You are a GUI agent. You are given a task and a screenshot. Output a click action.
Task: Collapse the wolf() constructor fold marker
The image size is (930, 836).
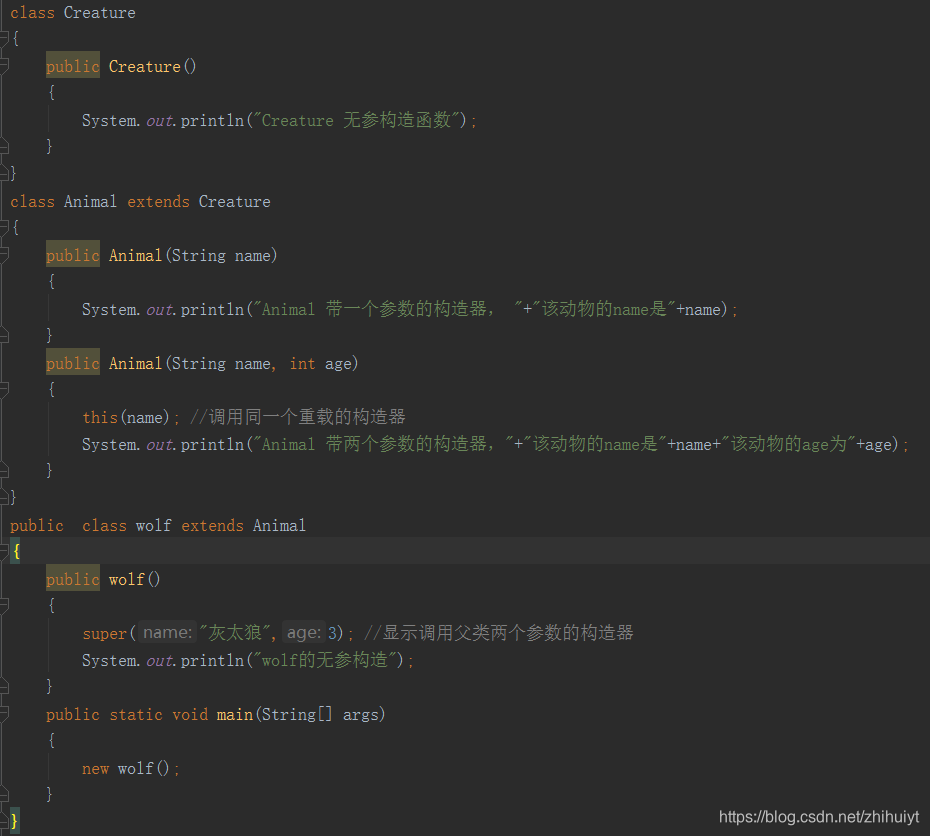click(4, 606)
